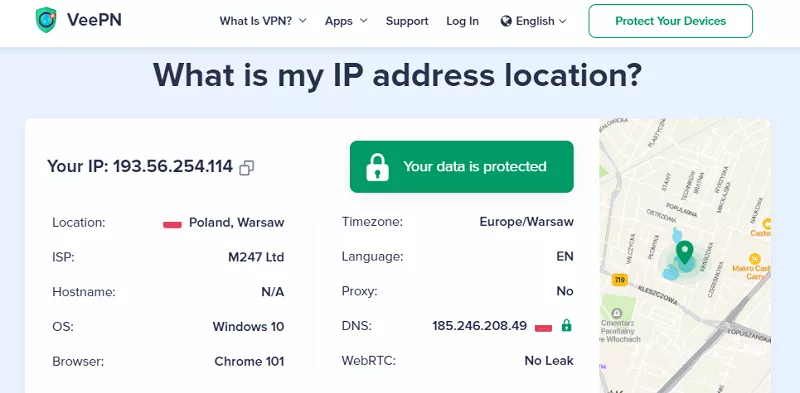Image resolution: width=800 pixels, height=393 pixels.
Task: Expand the What Is VPN? menu
Action: click(263, 21)
